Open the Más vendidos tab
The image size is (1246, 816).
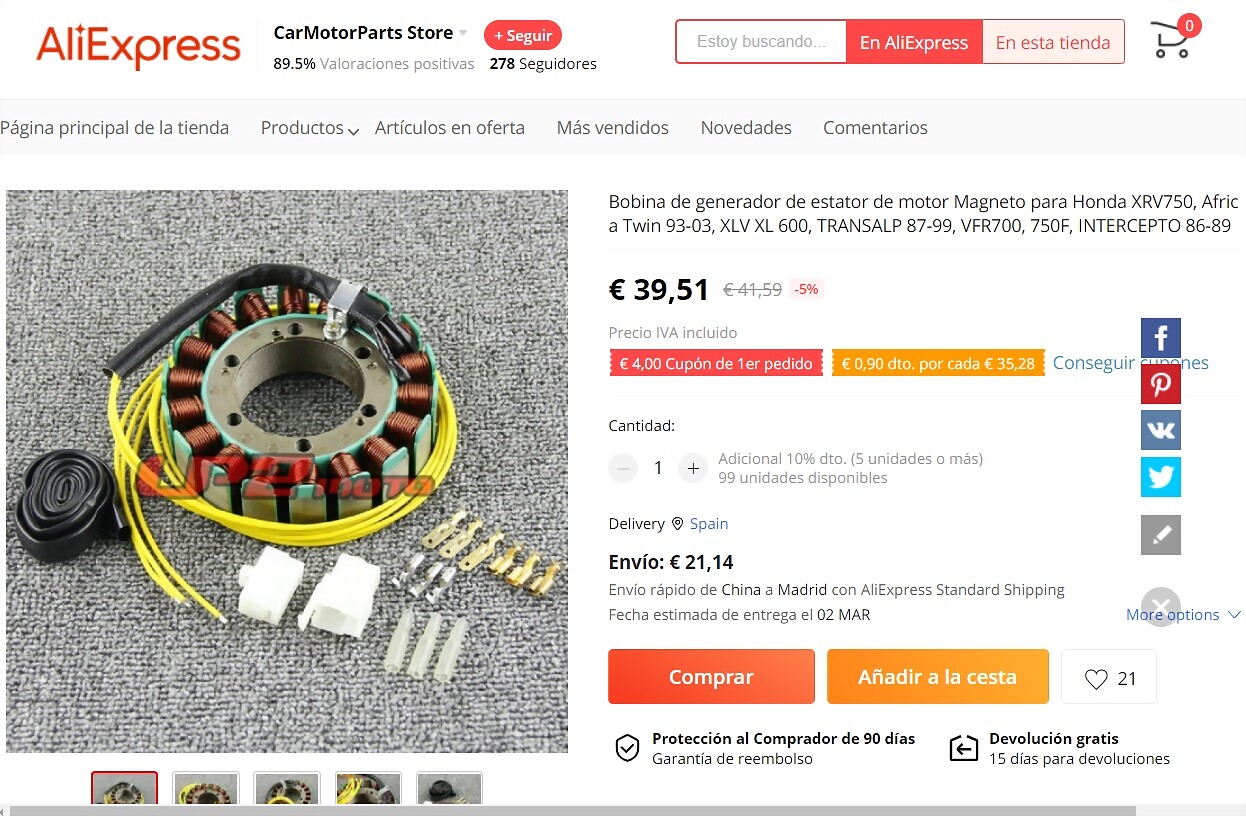[612, 128]
